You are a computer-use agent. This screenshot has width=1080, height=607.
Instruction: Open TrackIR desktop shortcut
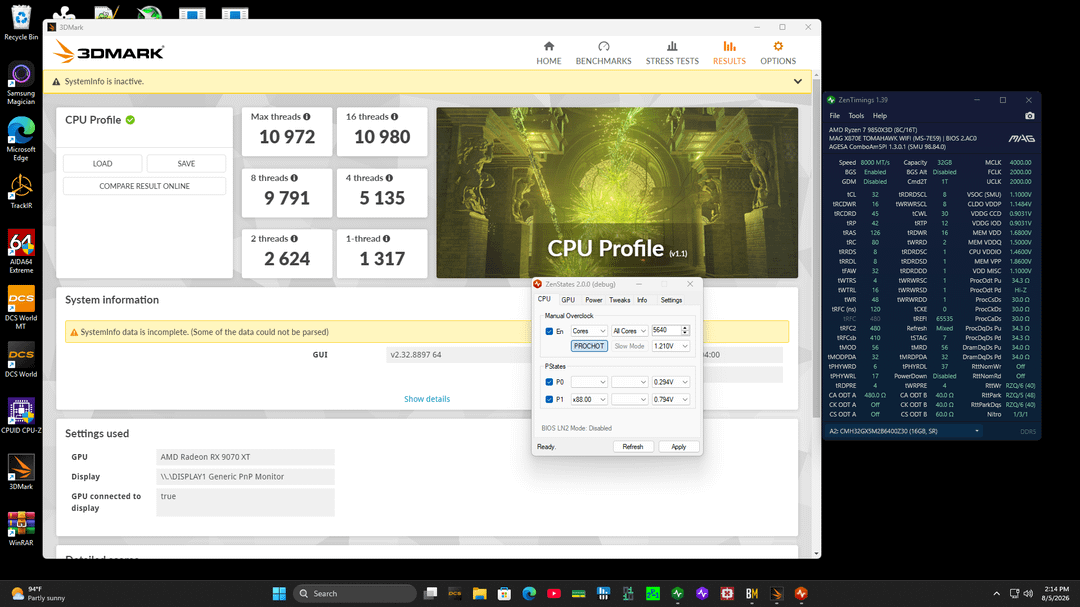[x=21, y=192]
